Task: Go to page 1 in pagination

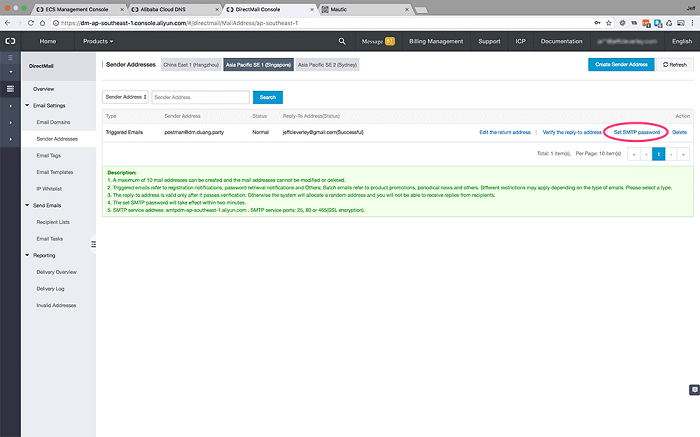Action: [658, 154]
